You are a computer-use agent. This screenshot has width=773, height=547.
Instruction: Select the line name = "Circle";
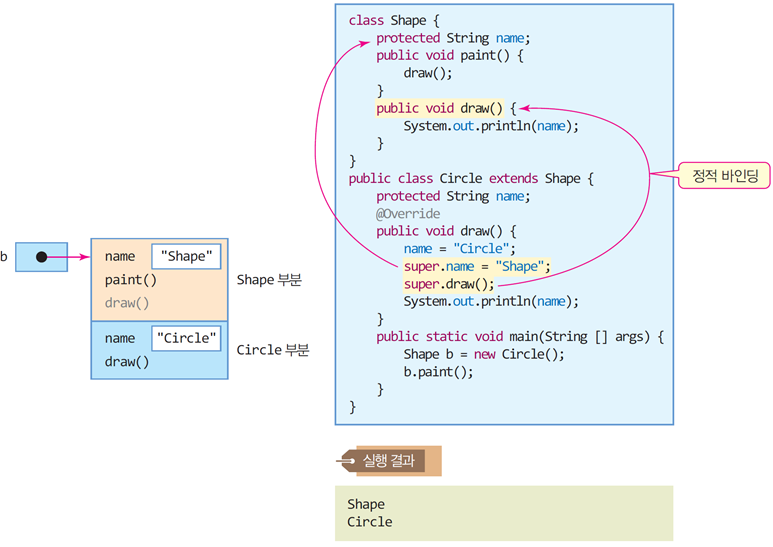(x=459, y=249)
